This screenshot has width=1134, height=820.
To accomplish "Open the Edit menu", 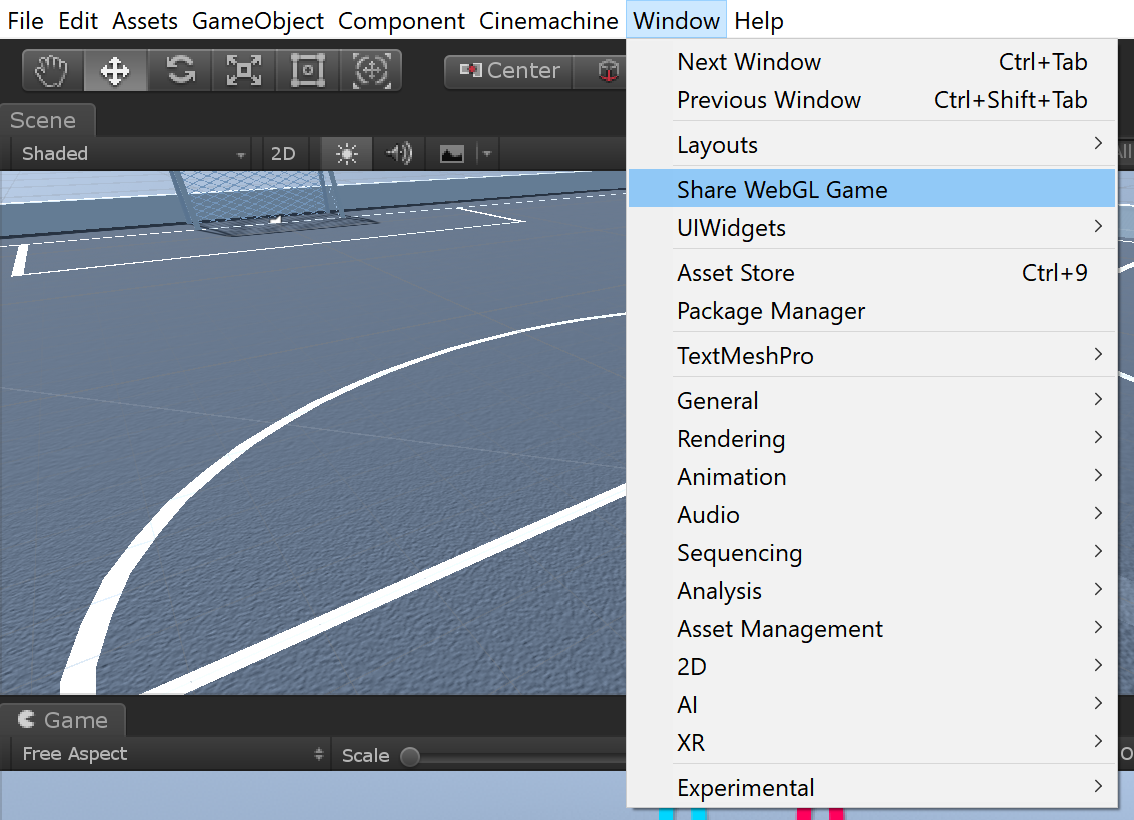I will [78, 21].
